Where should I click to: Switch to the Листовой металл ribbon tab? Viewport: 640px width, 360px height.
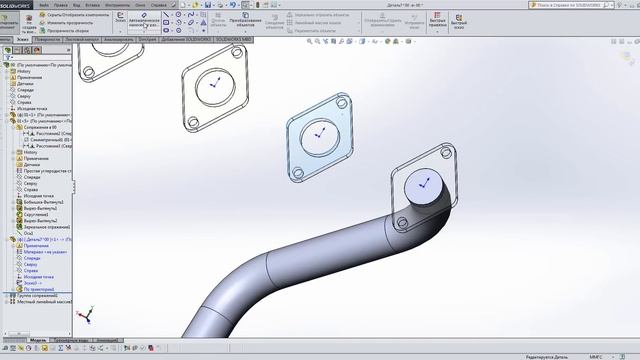pyautogui.click(x=82, y=40)
